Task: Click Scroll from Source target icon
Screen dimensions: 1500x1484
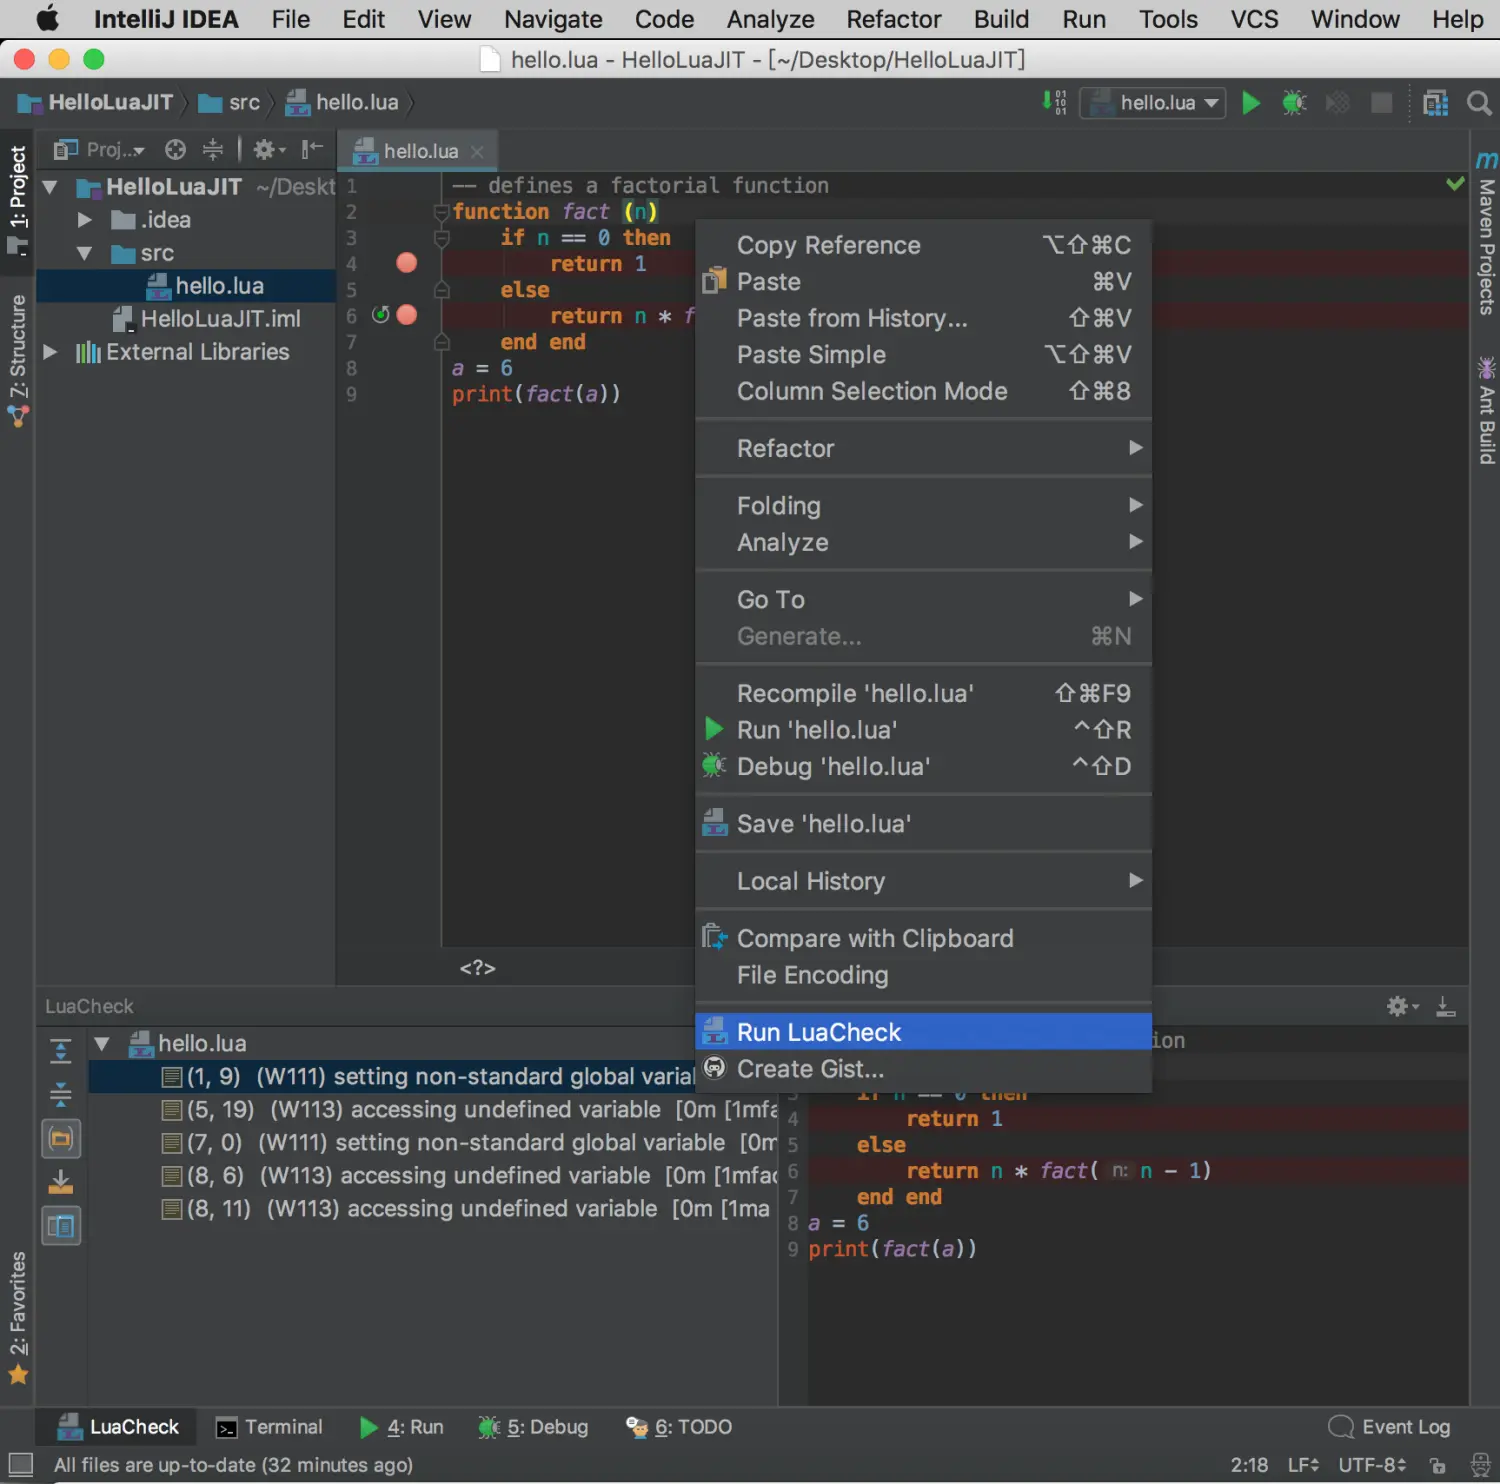Action: coord(175,150)
